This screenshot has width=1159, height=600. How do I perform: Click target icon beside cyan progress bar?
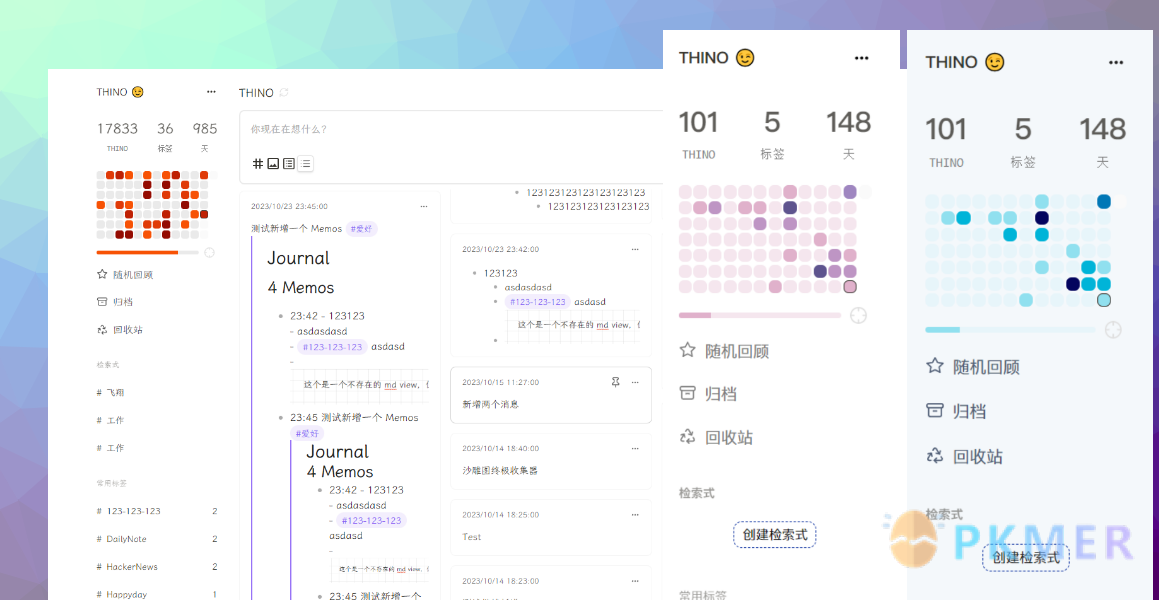1113,330
